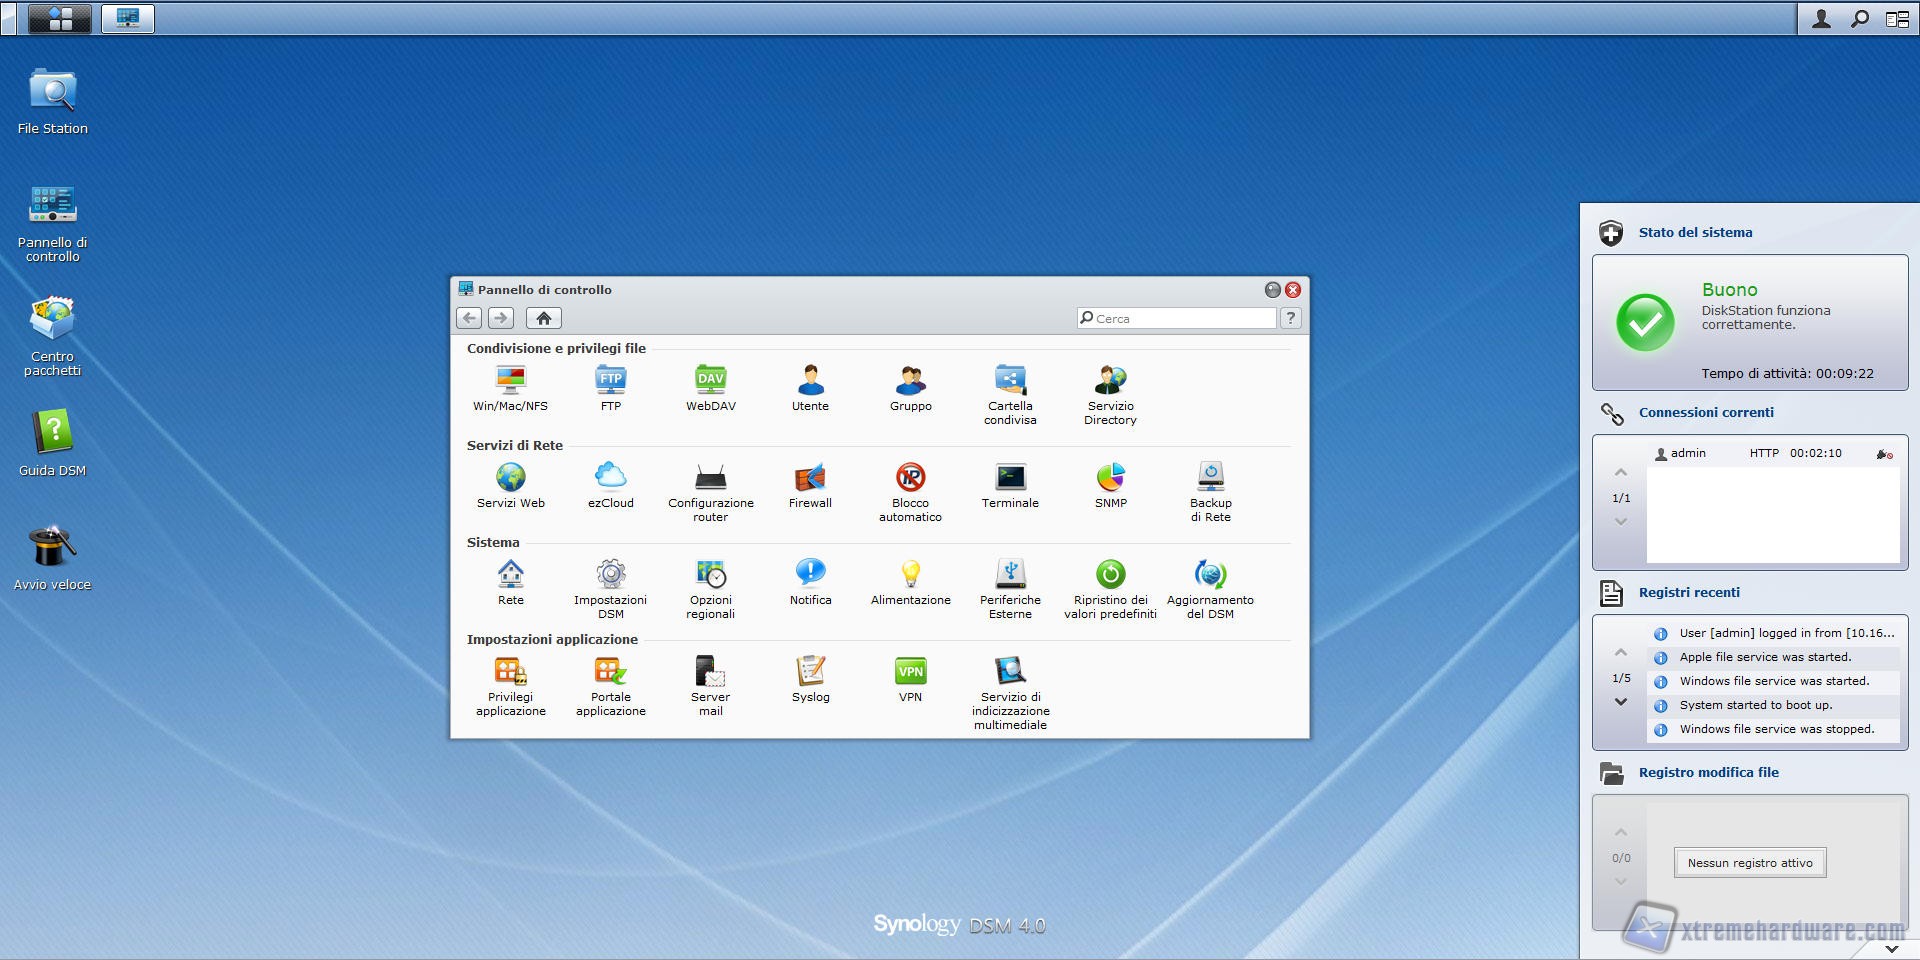
Task: Open the Cartella condivisa icon
Action: (1010, 381)
